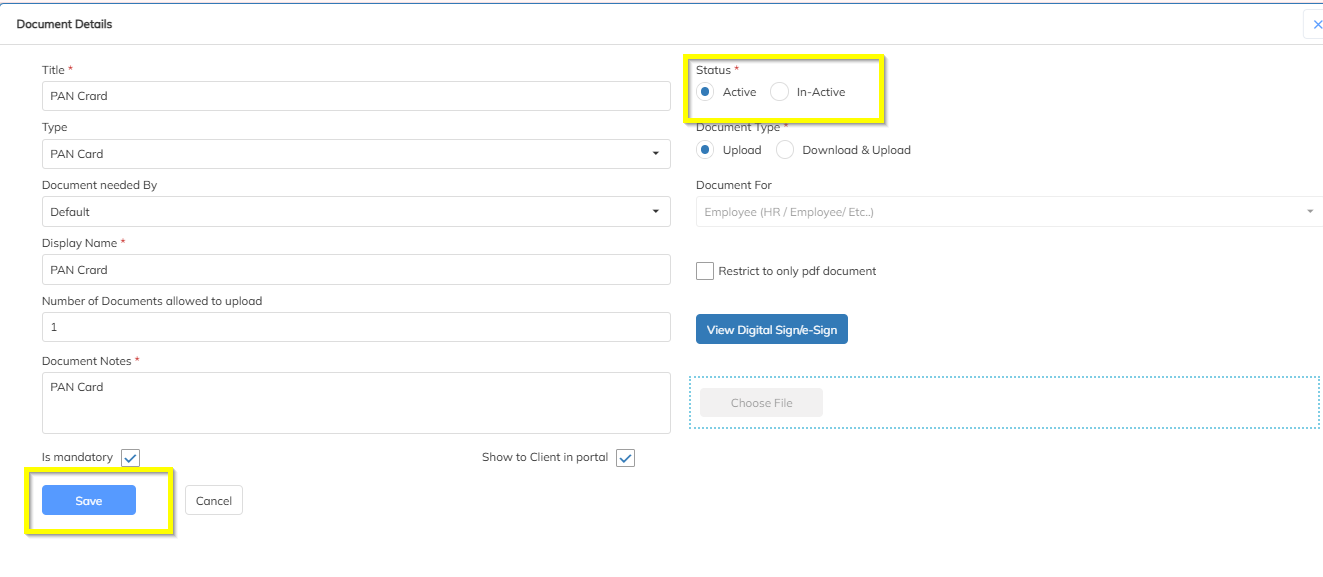
Task: Select Download & Upload document type
Action: (785, 150)
